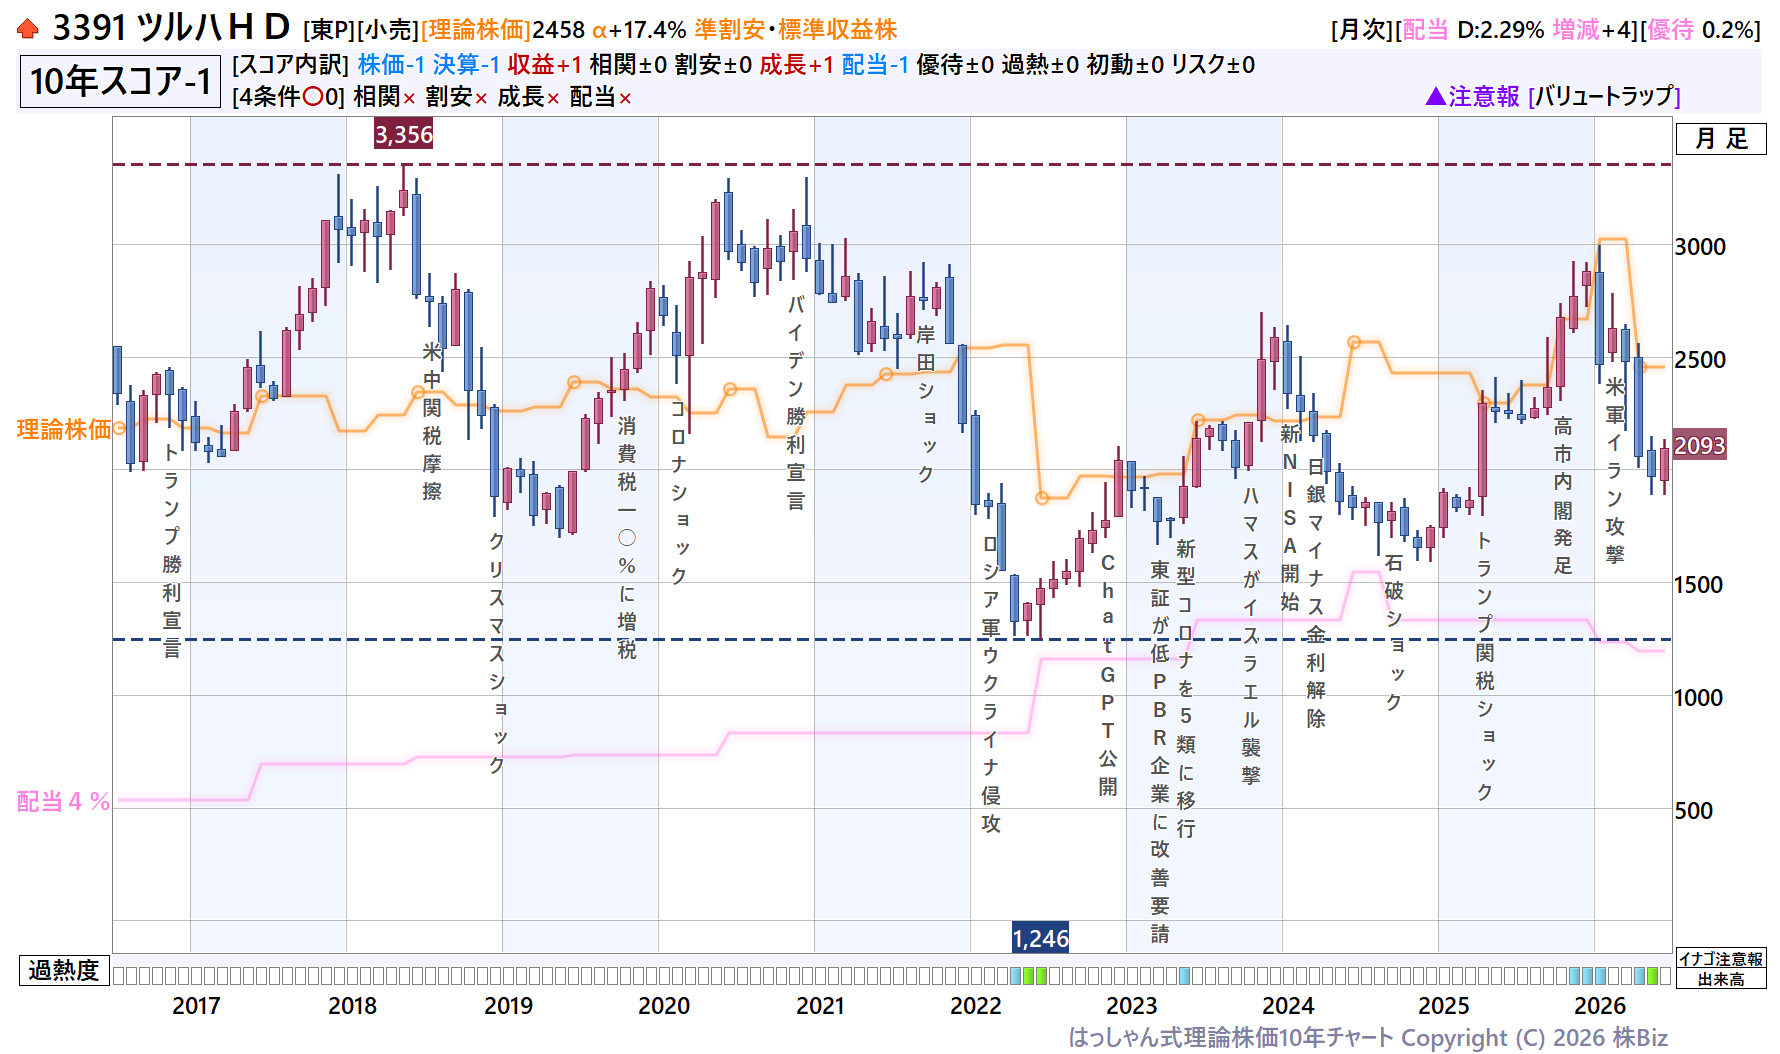Select the 月足 timeframe box

[x=1721, y=138]
